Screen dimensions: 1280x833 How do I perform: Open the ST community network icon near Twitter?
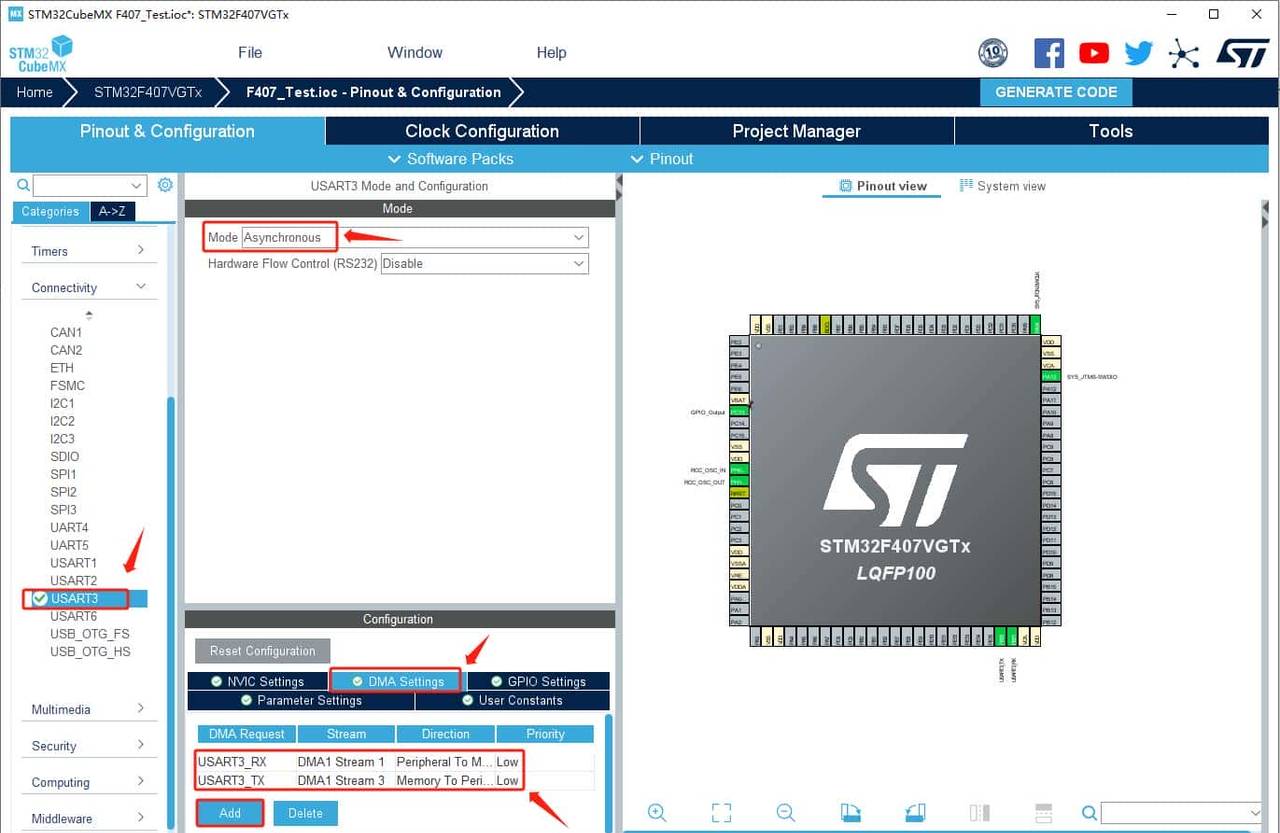1184,53
